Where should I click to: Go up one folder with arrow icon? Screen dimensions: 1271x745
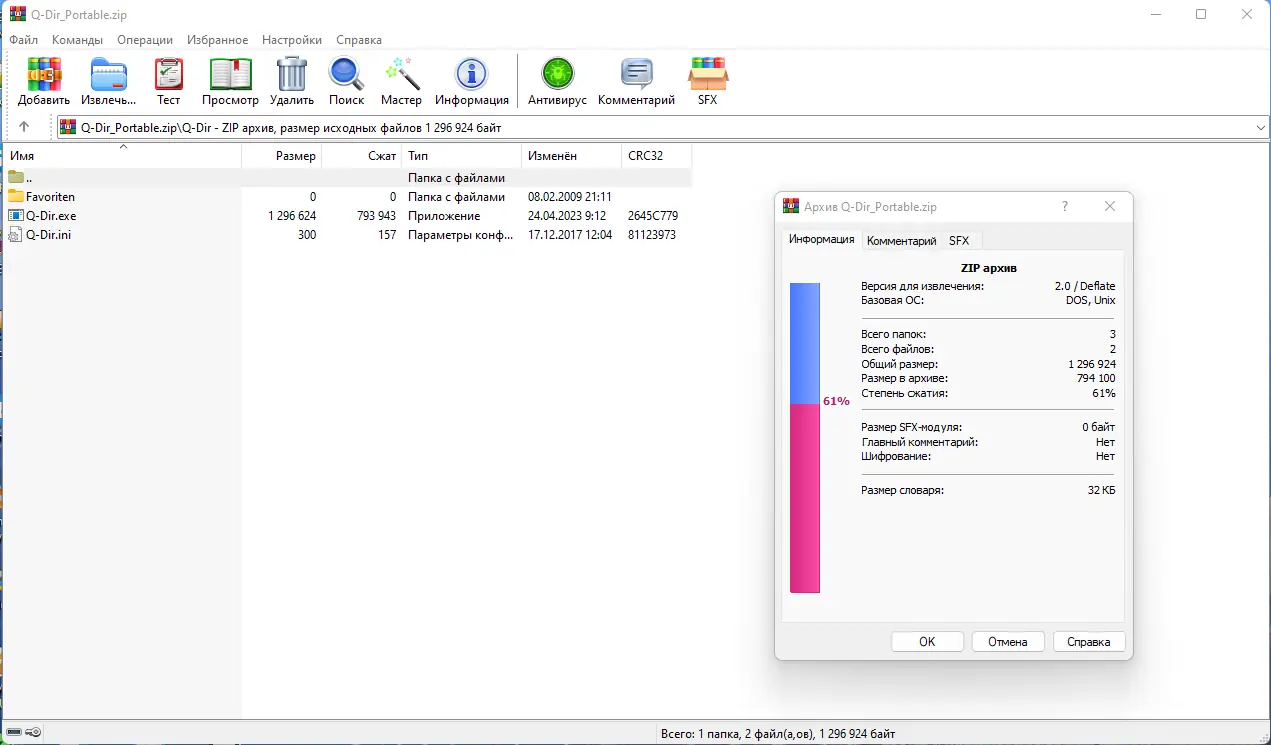[x=24, y=127]
